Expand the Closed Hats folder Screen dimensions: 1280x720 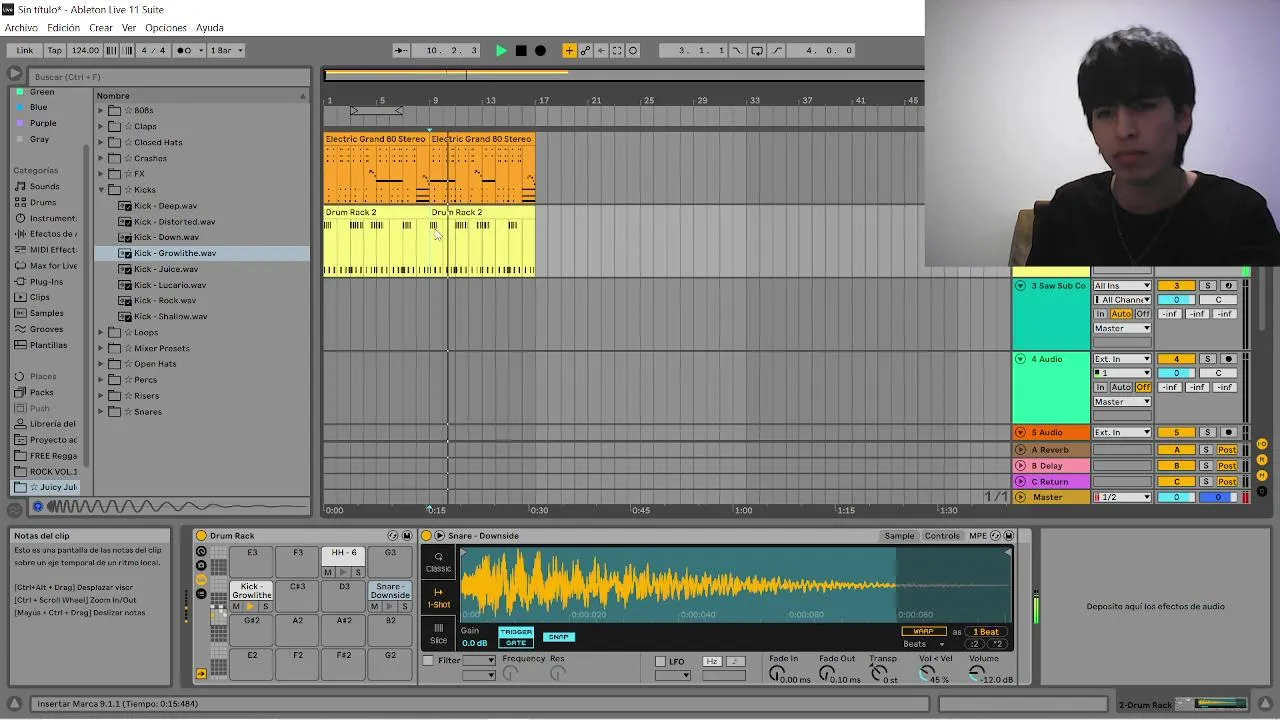pyautogui.click(x=101, y=142)
